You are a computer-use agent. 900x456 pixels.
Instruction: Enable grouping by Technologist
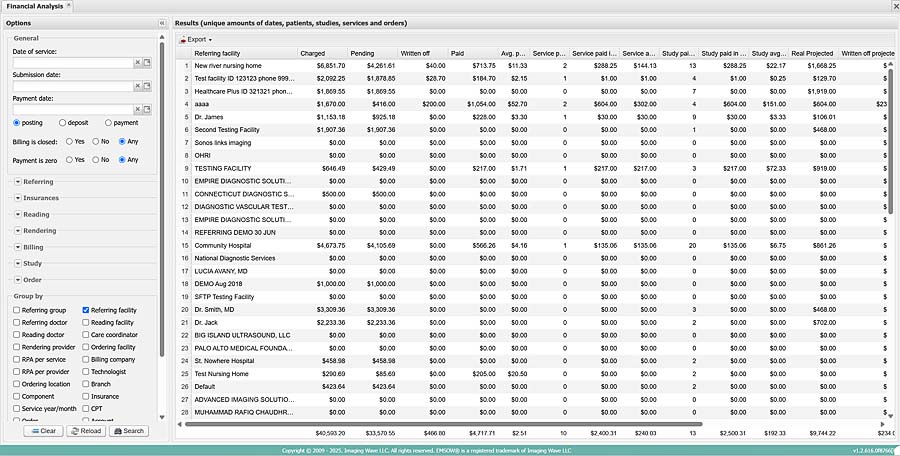86,371
